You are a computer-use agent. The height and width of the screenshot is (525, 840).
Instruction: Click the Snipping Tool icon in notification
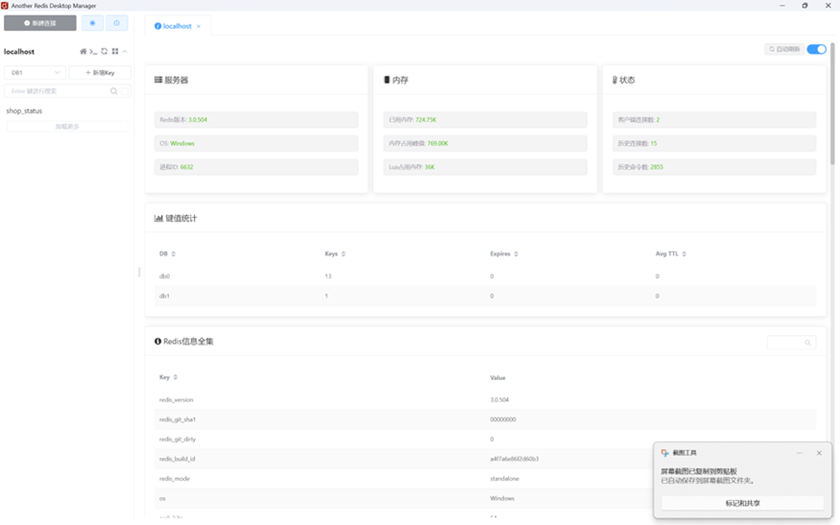click(665, 453)
